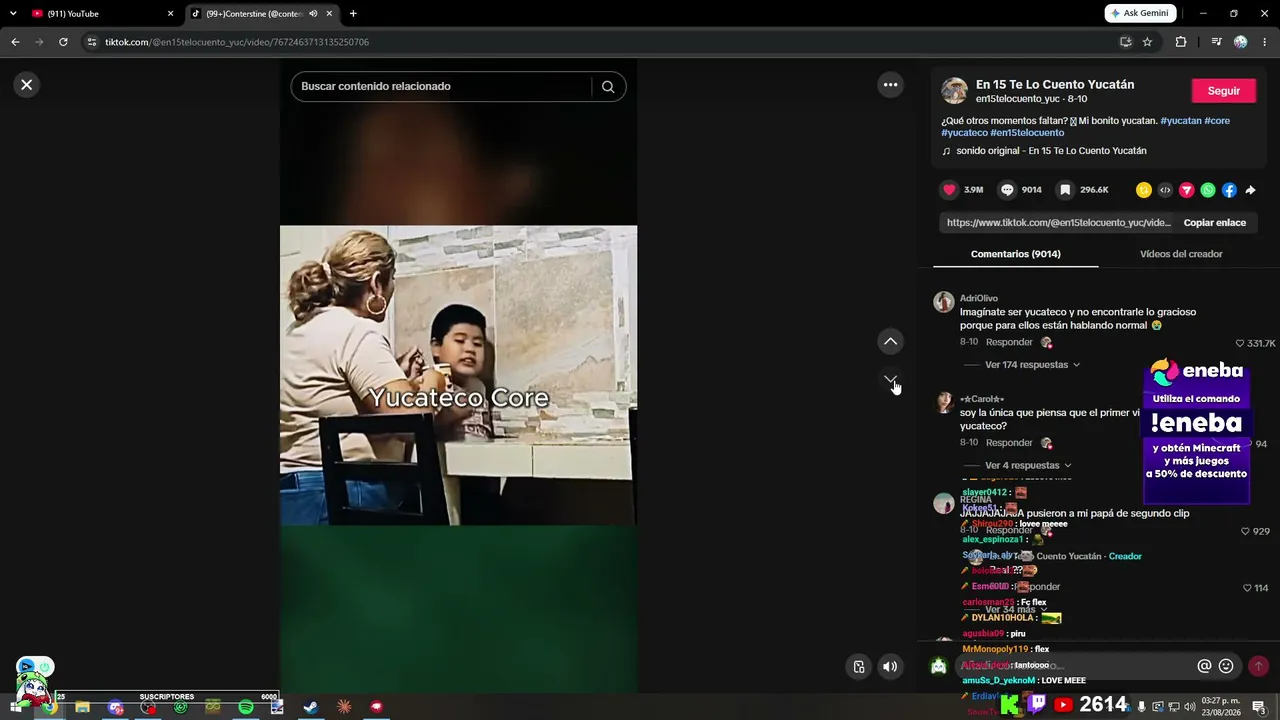Toggle the auto-scroll button beside volume
The width and height of the screenshot is (1280, 720).
pos(858,667)
